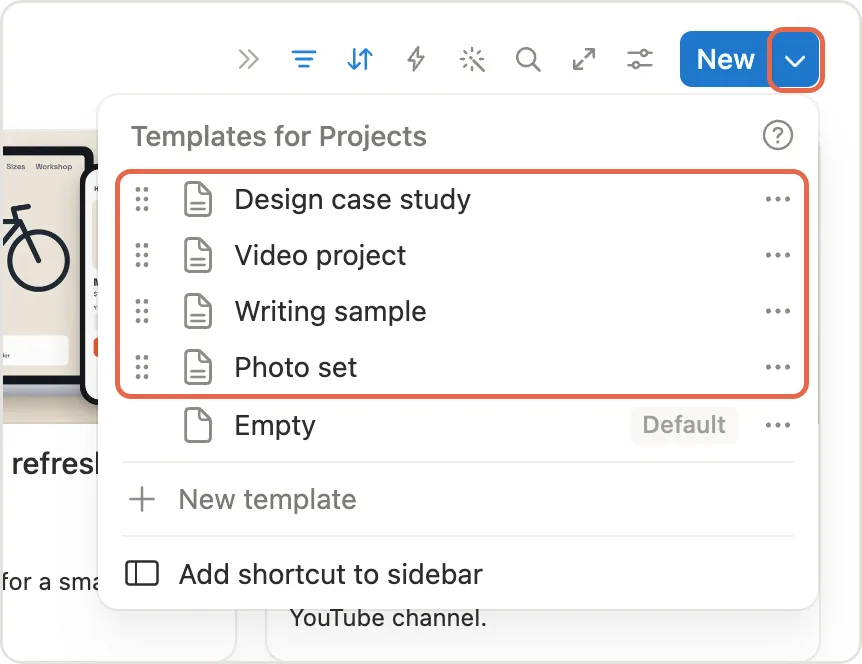Pick the Empty template
The width and height of the screenshot is (862, 664).
point(458,425)
